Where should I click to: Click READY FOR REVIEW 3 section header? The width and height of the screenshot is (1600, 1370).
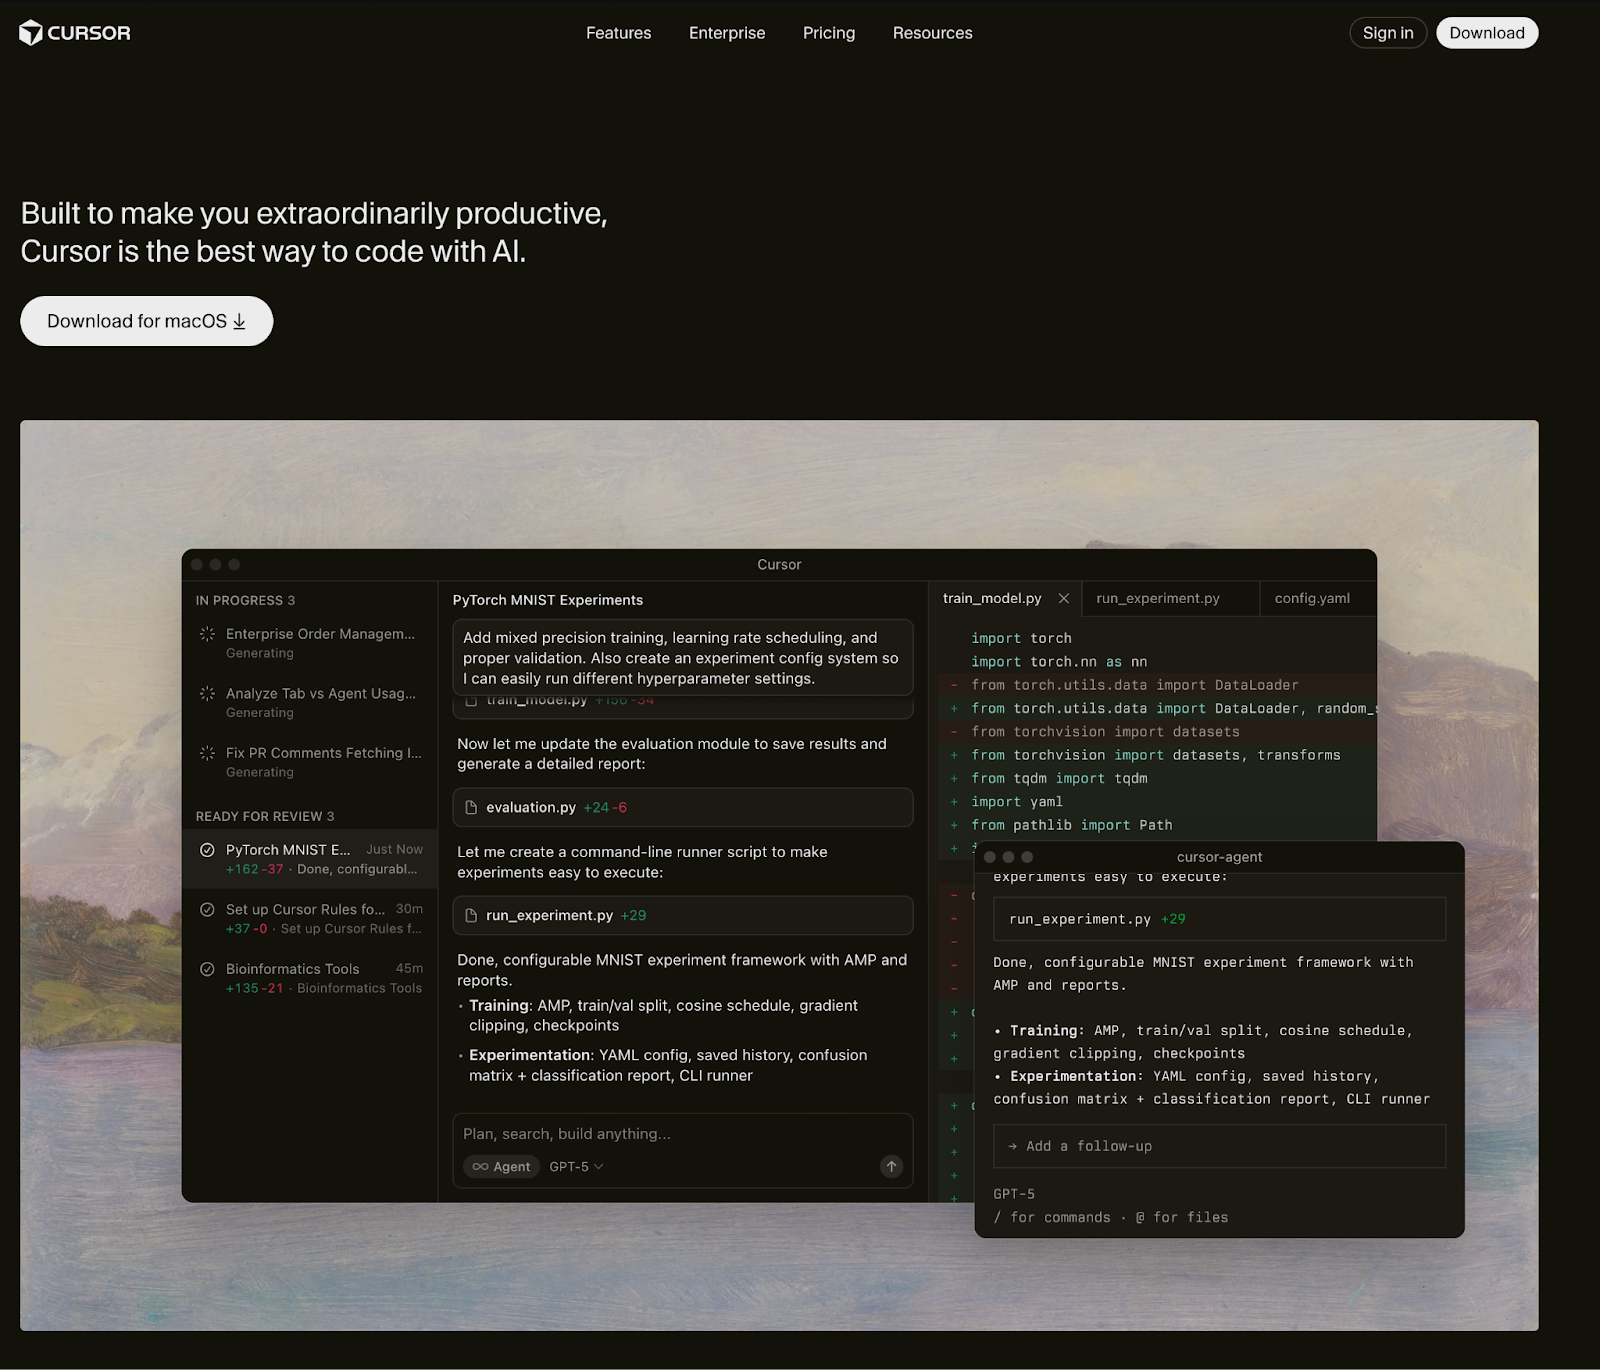pyautogui.click(x=265, y=816)
